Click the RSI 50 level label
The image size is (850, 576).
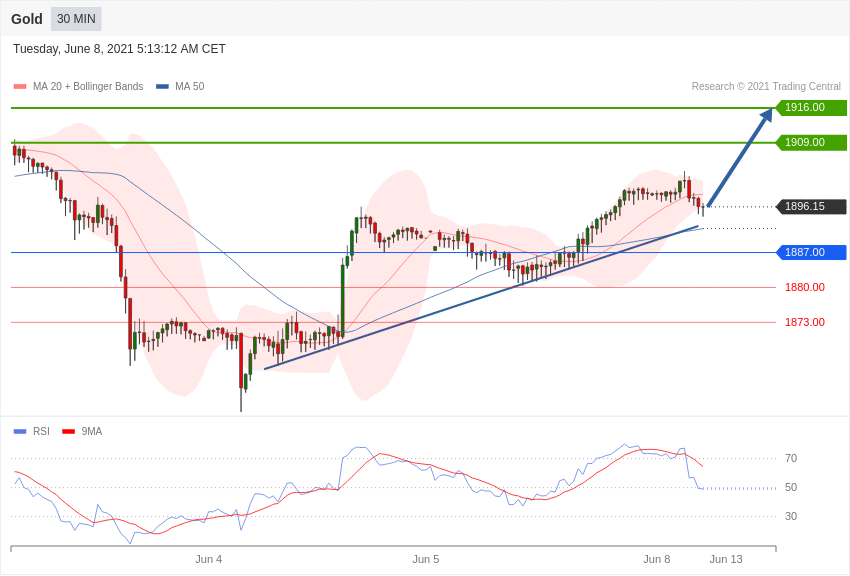(x=791, y=487)
